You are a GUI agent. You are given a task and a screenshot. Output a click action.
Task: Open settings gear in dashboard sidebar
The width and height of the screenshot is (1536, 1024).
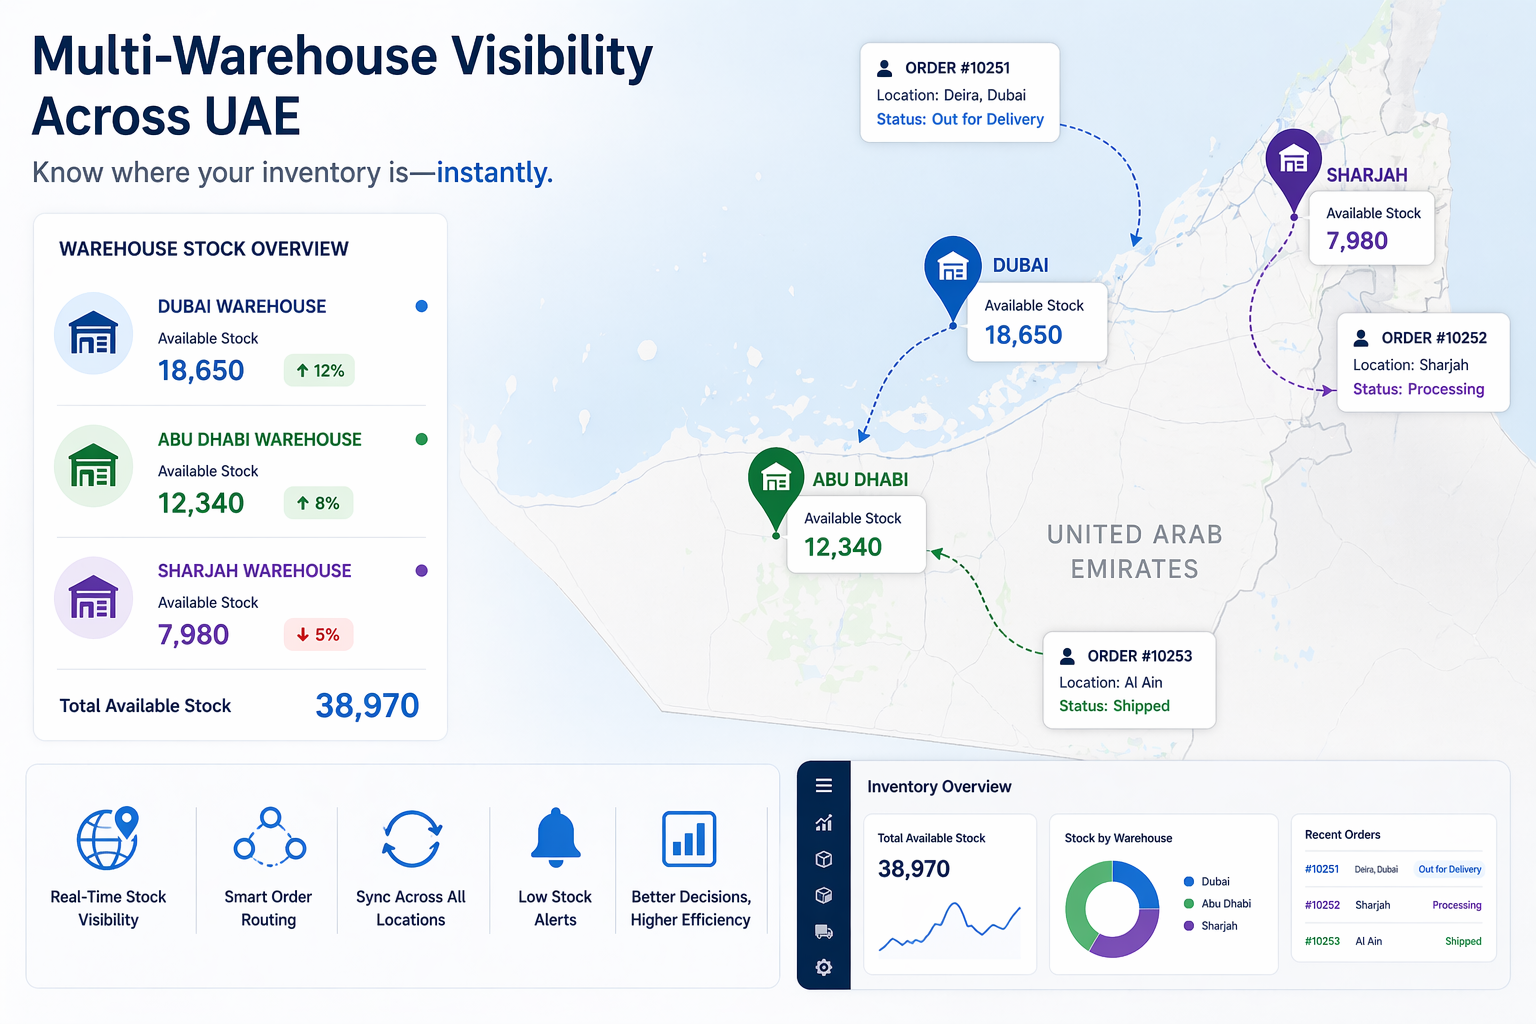(x=824, y=968)
